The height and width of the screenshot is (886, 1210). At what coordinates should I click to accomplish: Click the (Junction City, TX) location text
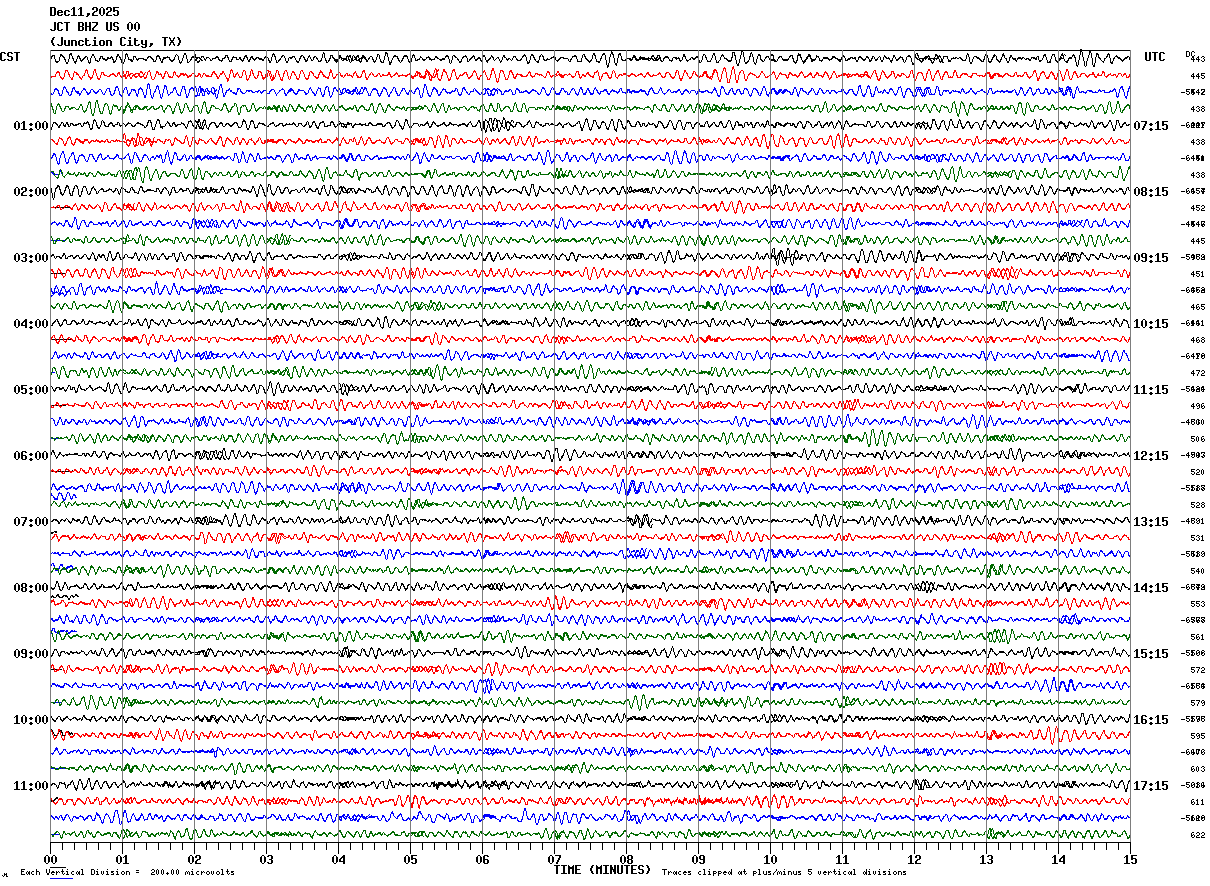[x=116, y=42]
